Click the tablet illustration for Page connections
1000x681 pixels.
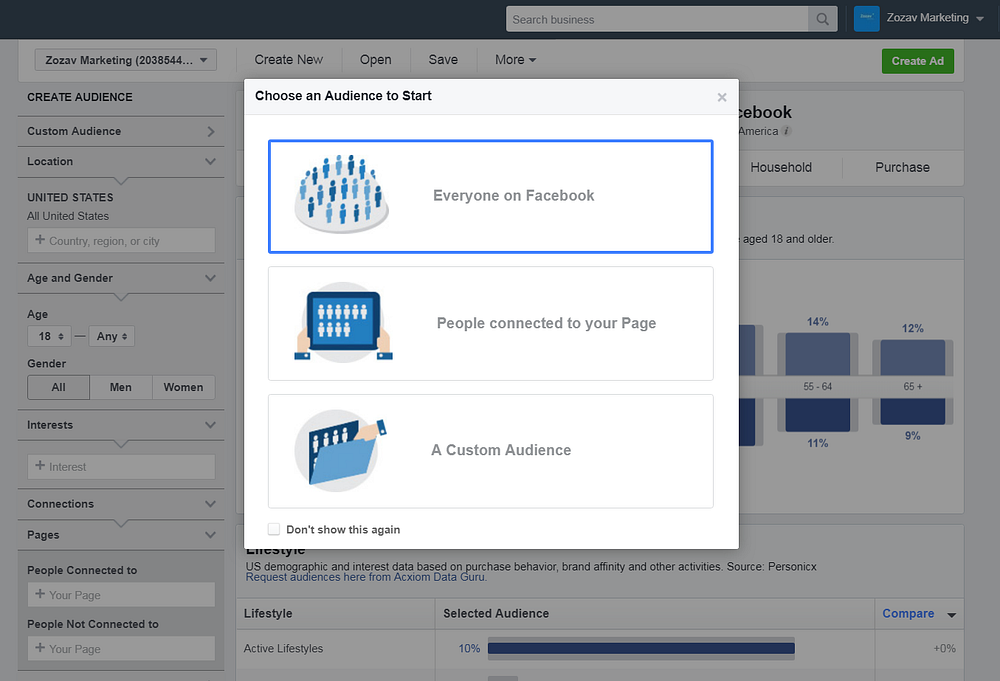(x=343, y=323)
